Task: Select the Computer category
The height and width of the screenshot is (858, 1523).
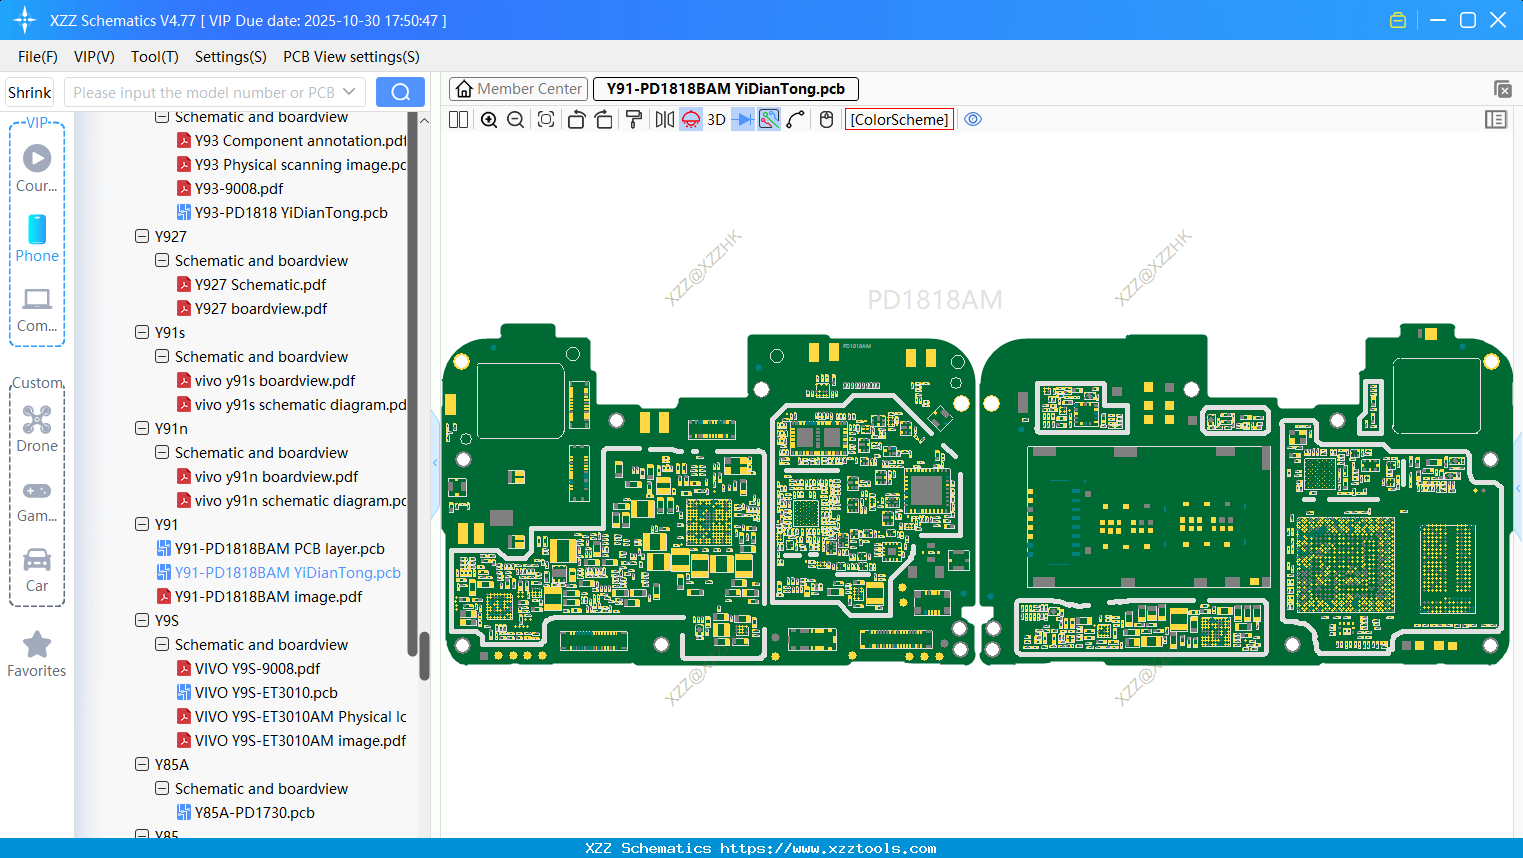Action: point(37,310)
